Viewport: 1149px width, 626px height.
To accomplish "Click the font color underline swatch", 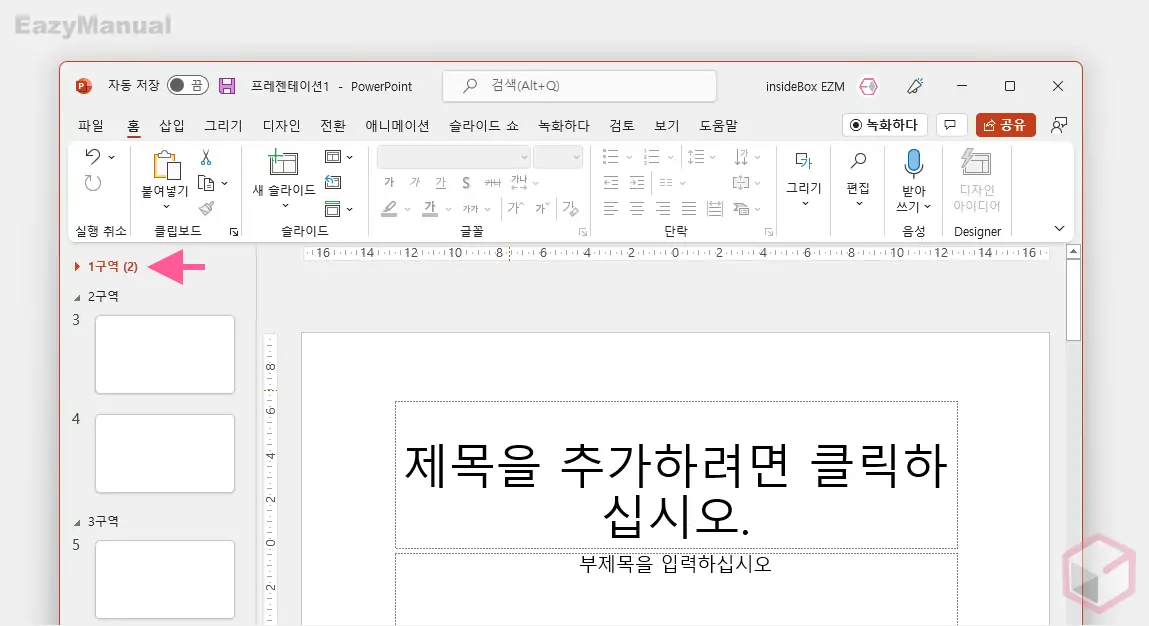I will pyautogui.click(x=430, y=209).
